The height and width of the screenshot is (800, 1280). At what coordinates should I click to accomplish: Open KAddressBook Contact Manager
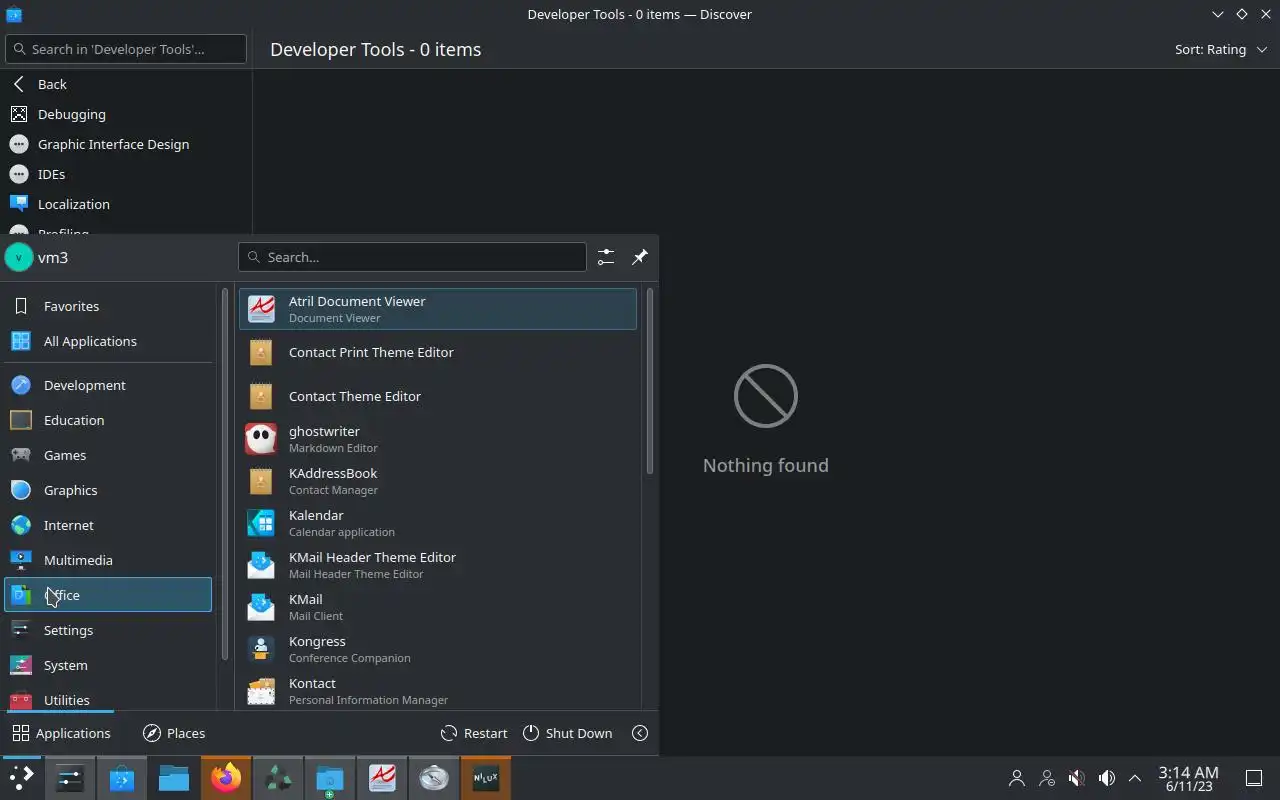point(437,481)
